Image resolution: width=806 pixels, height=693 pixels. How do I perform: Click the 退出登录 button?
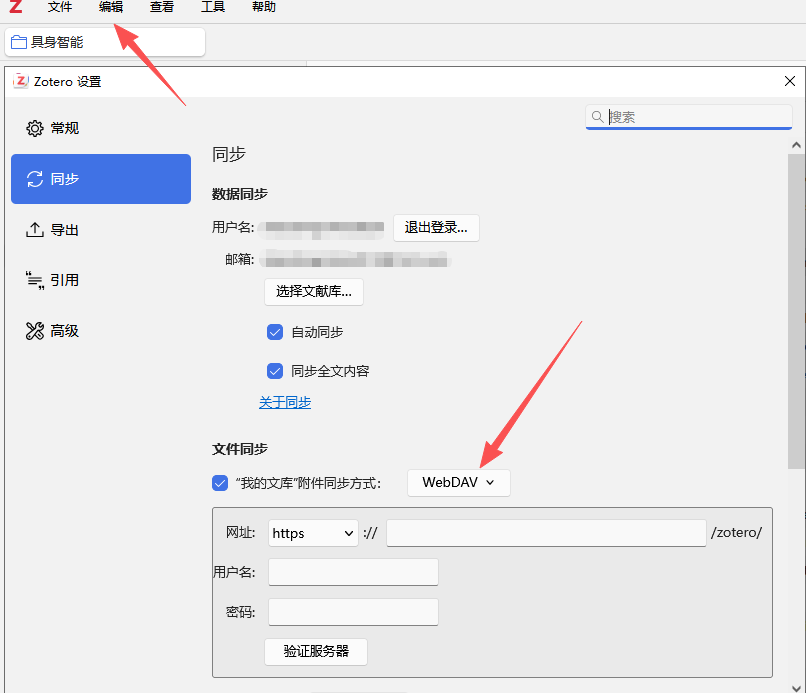tap(436, 227)
